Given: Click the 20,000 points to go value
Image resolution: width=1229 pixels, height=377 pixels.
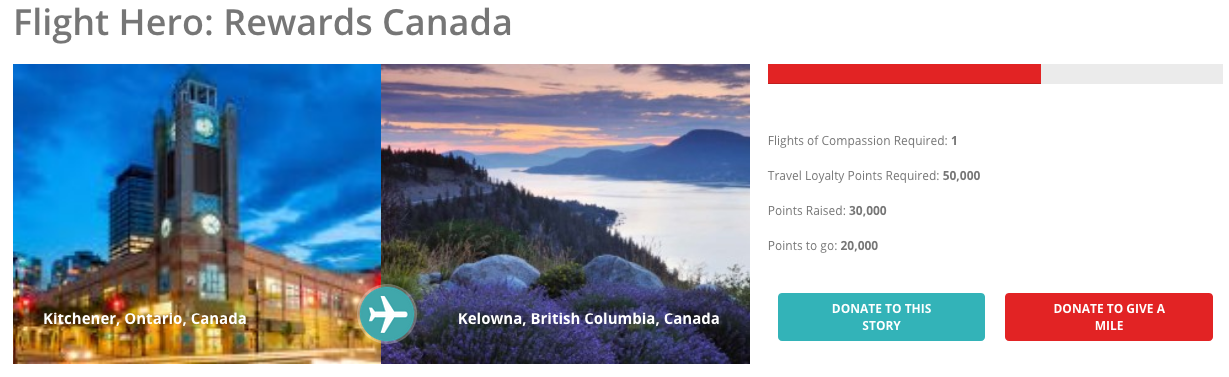Looking at the screenshot, I should (x=860, y=246).
